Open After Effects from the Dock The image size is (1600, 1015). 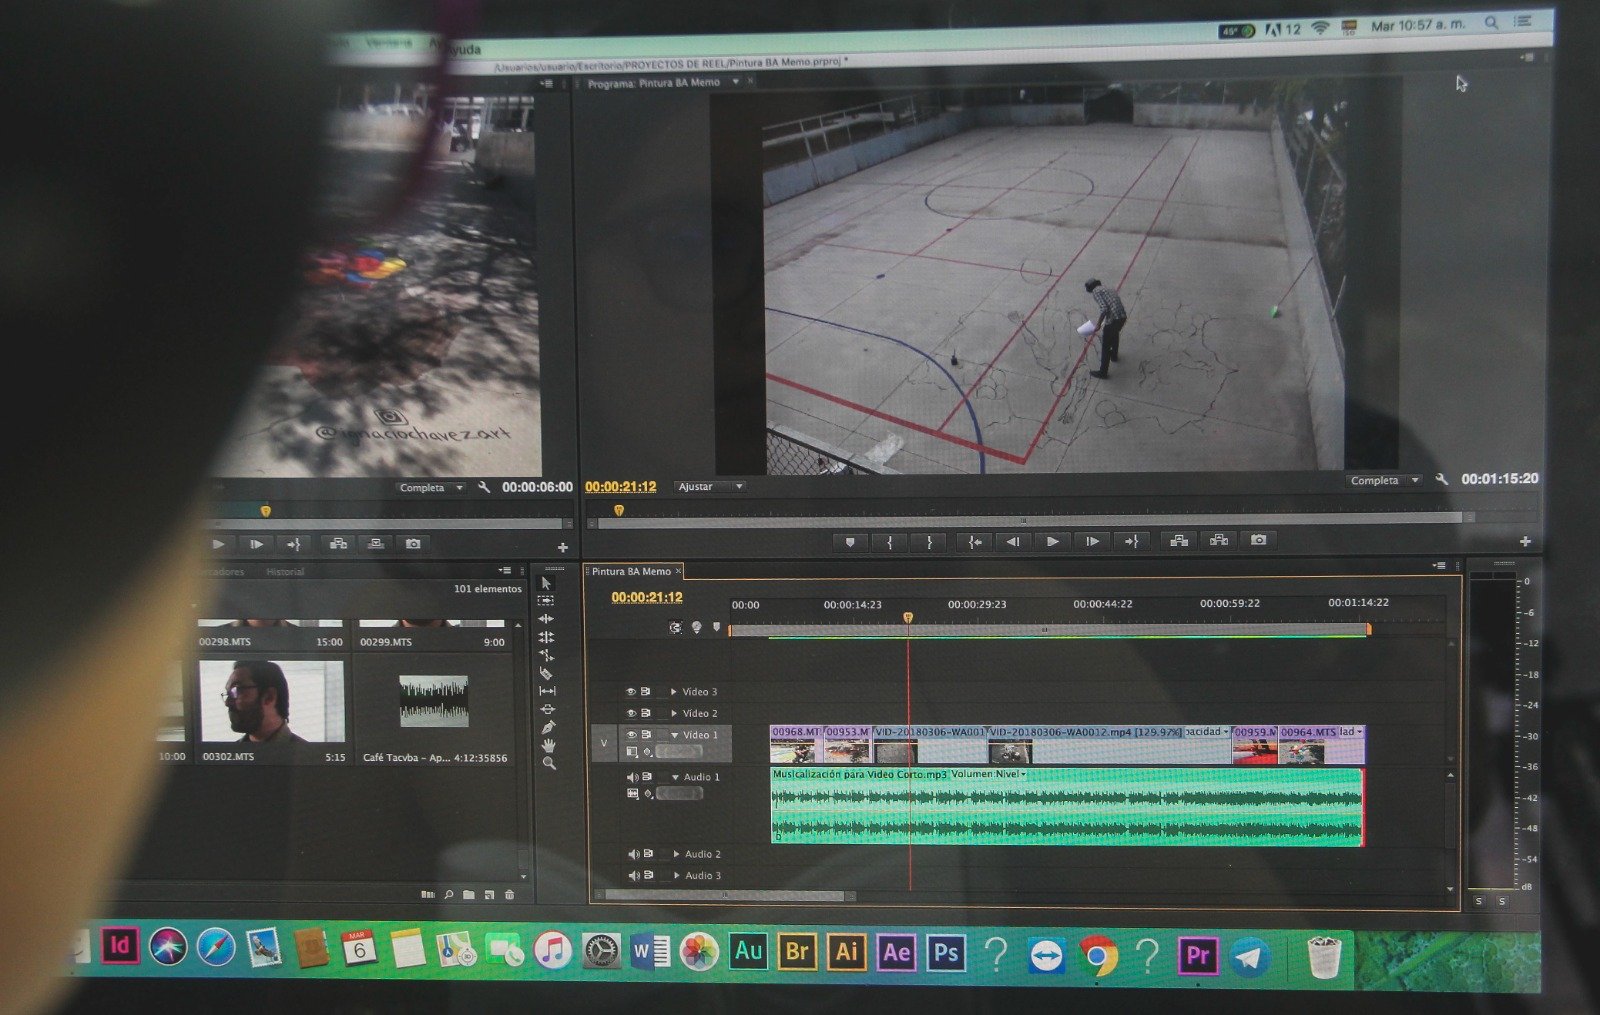[896, 952]
